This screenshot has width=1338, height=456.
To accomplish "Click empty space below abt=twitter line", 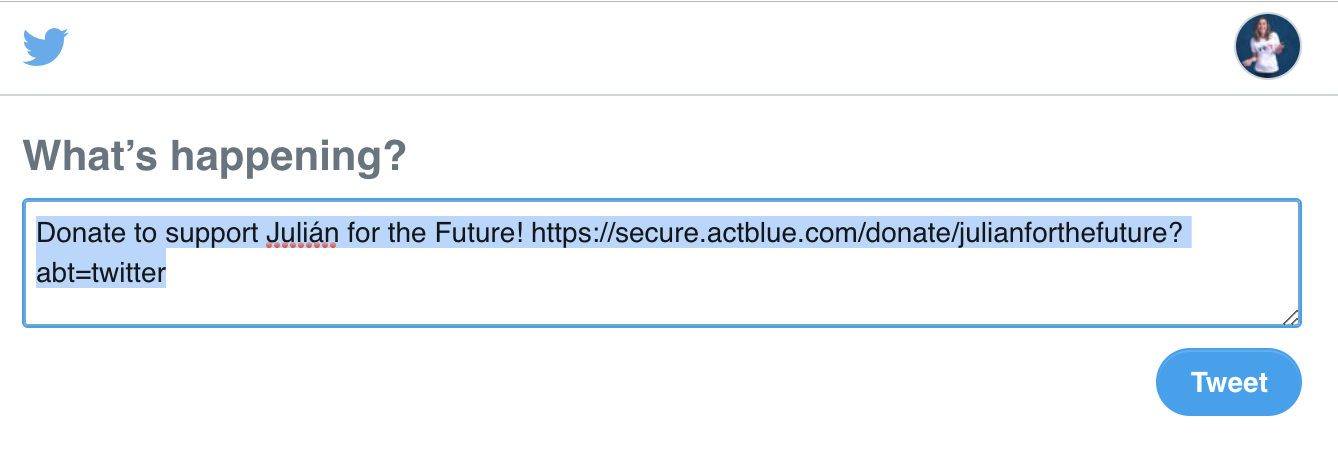I will 660,306.
